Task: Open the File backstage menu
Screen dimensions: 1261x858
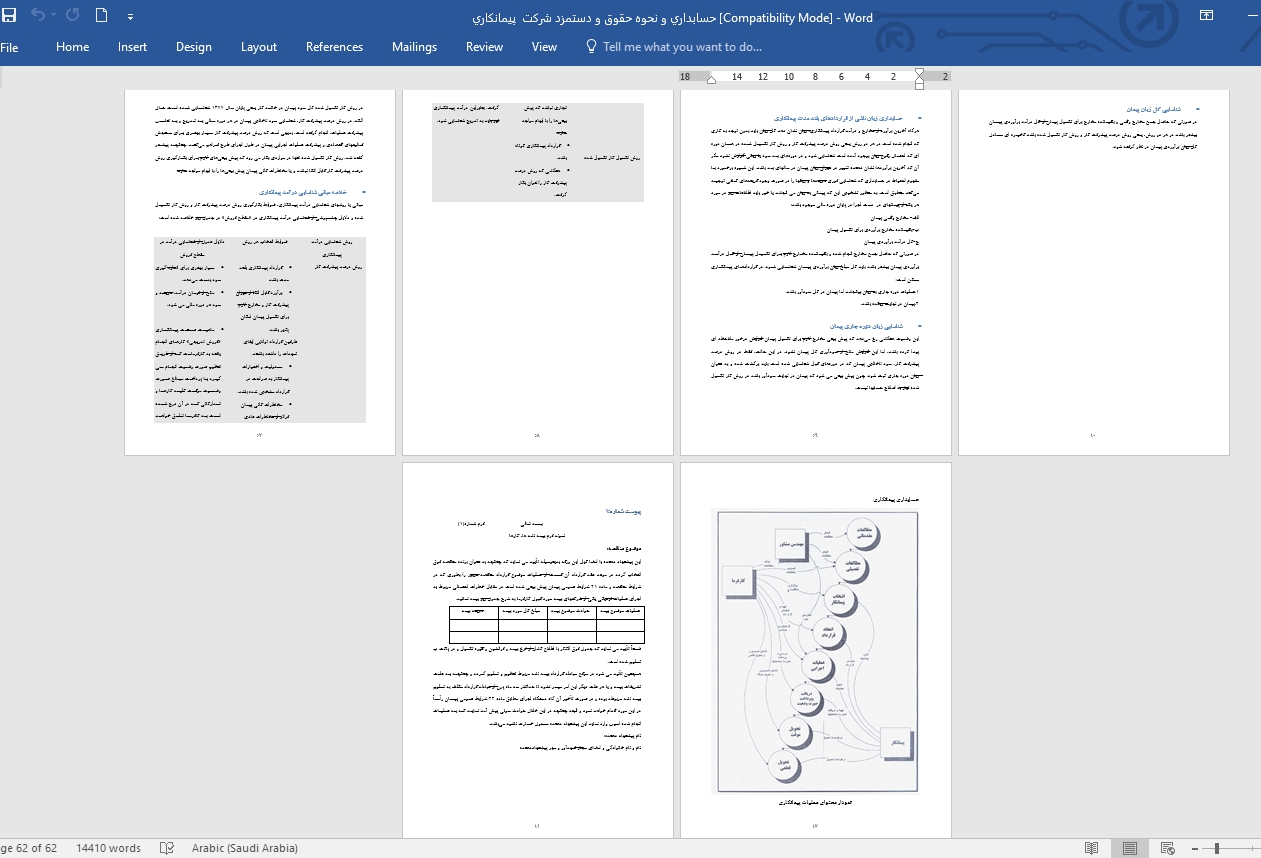Action: 10,47
